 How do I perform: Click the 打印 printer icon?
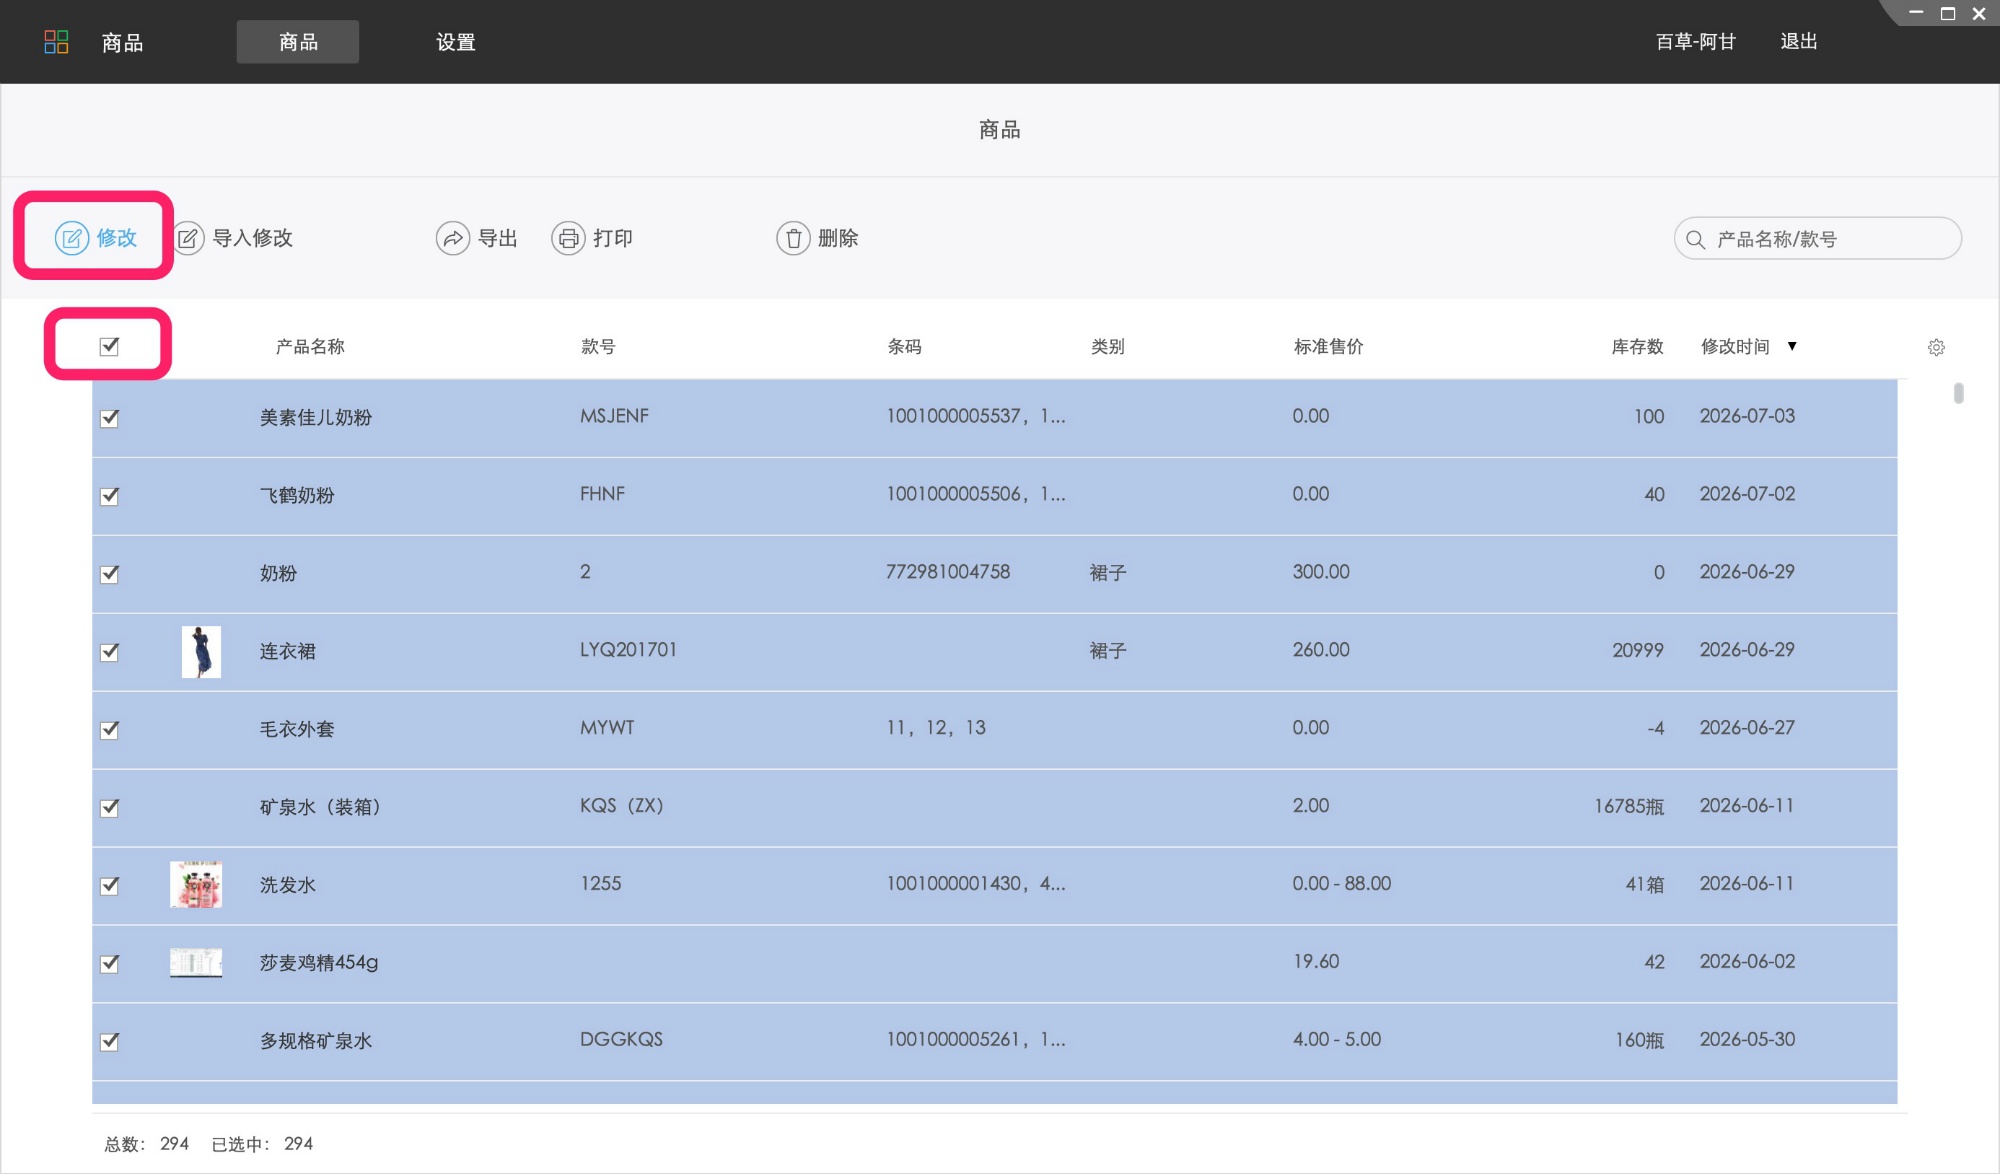568,238
